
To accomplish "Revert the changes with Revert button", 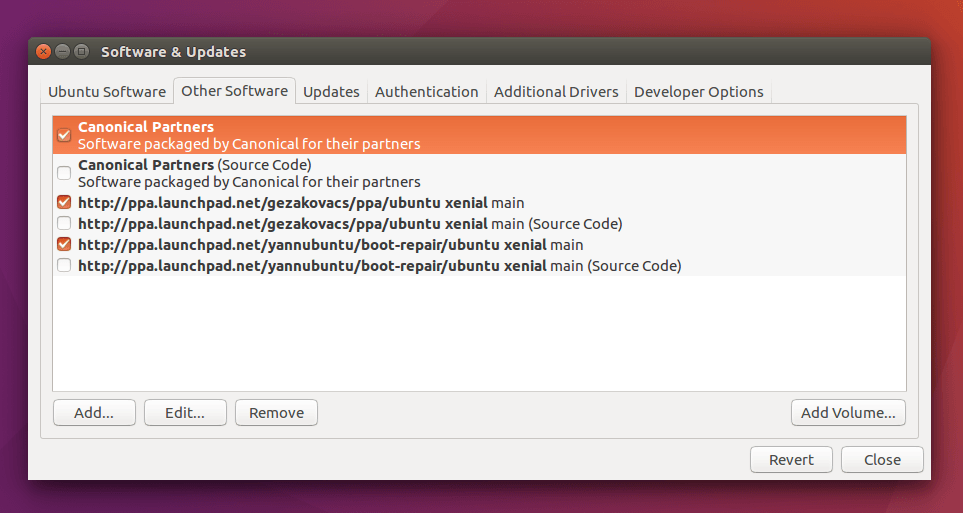I will click(x=791, y=460).
